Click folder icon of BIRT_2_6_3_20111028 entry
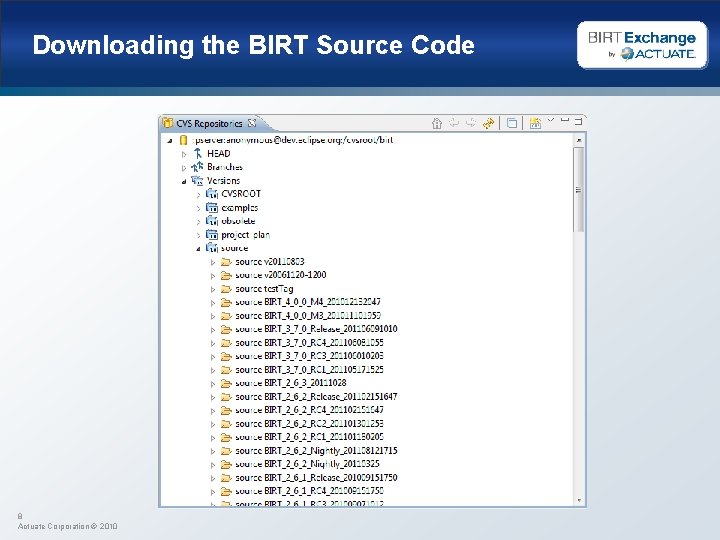This screenshot has height=540, width=720. [x=226, y=383]
